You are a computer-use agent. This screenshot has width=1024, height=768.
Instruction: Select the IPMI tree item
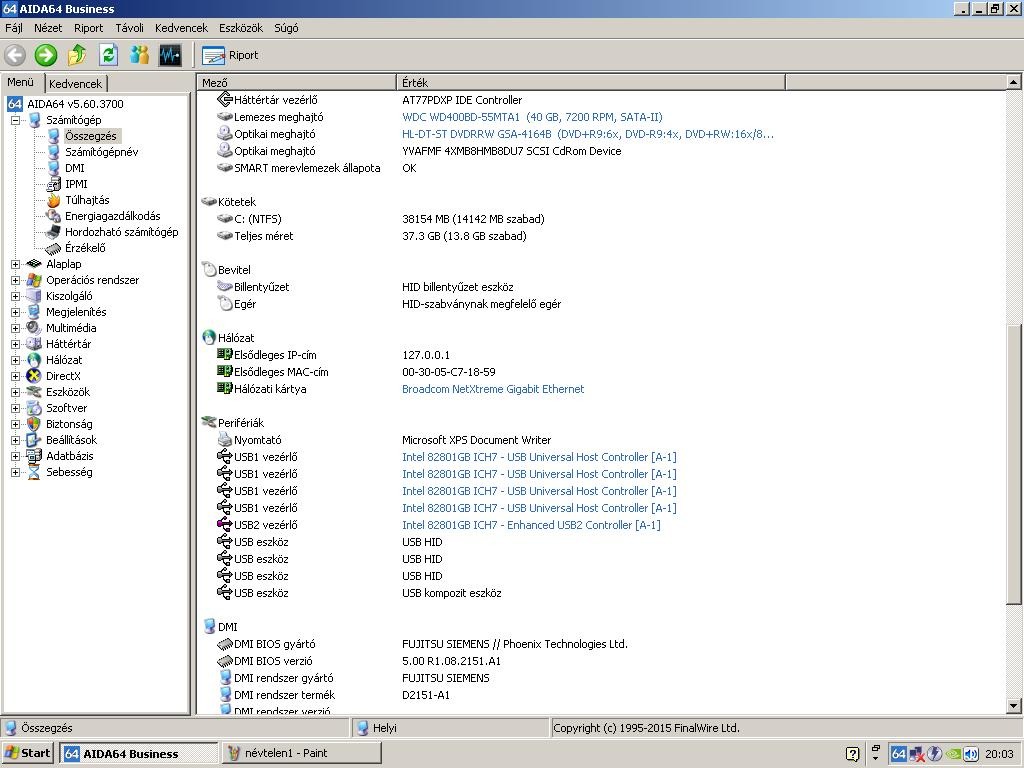(x=76, y=184)
